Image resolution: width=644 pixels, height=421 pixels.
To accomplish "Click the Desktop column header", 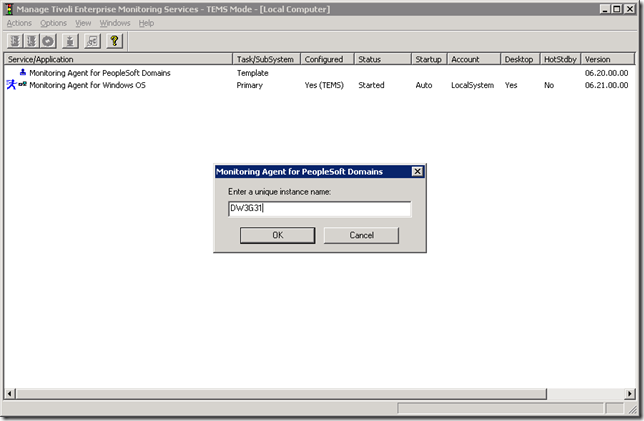I will pos(520,59).
